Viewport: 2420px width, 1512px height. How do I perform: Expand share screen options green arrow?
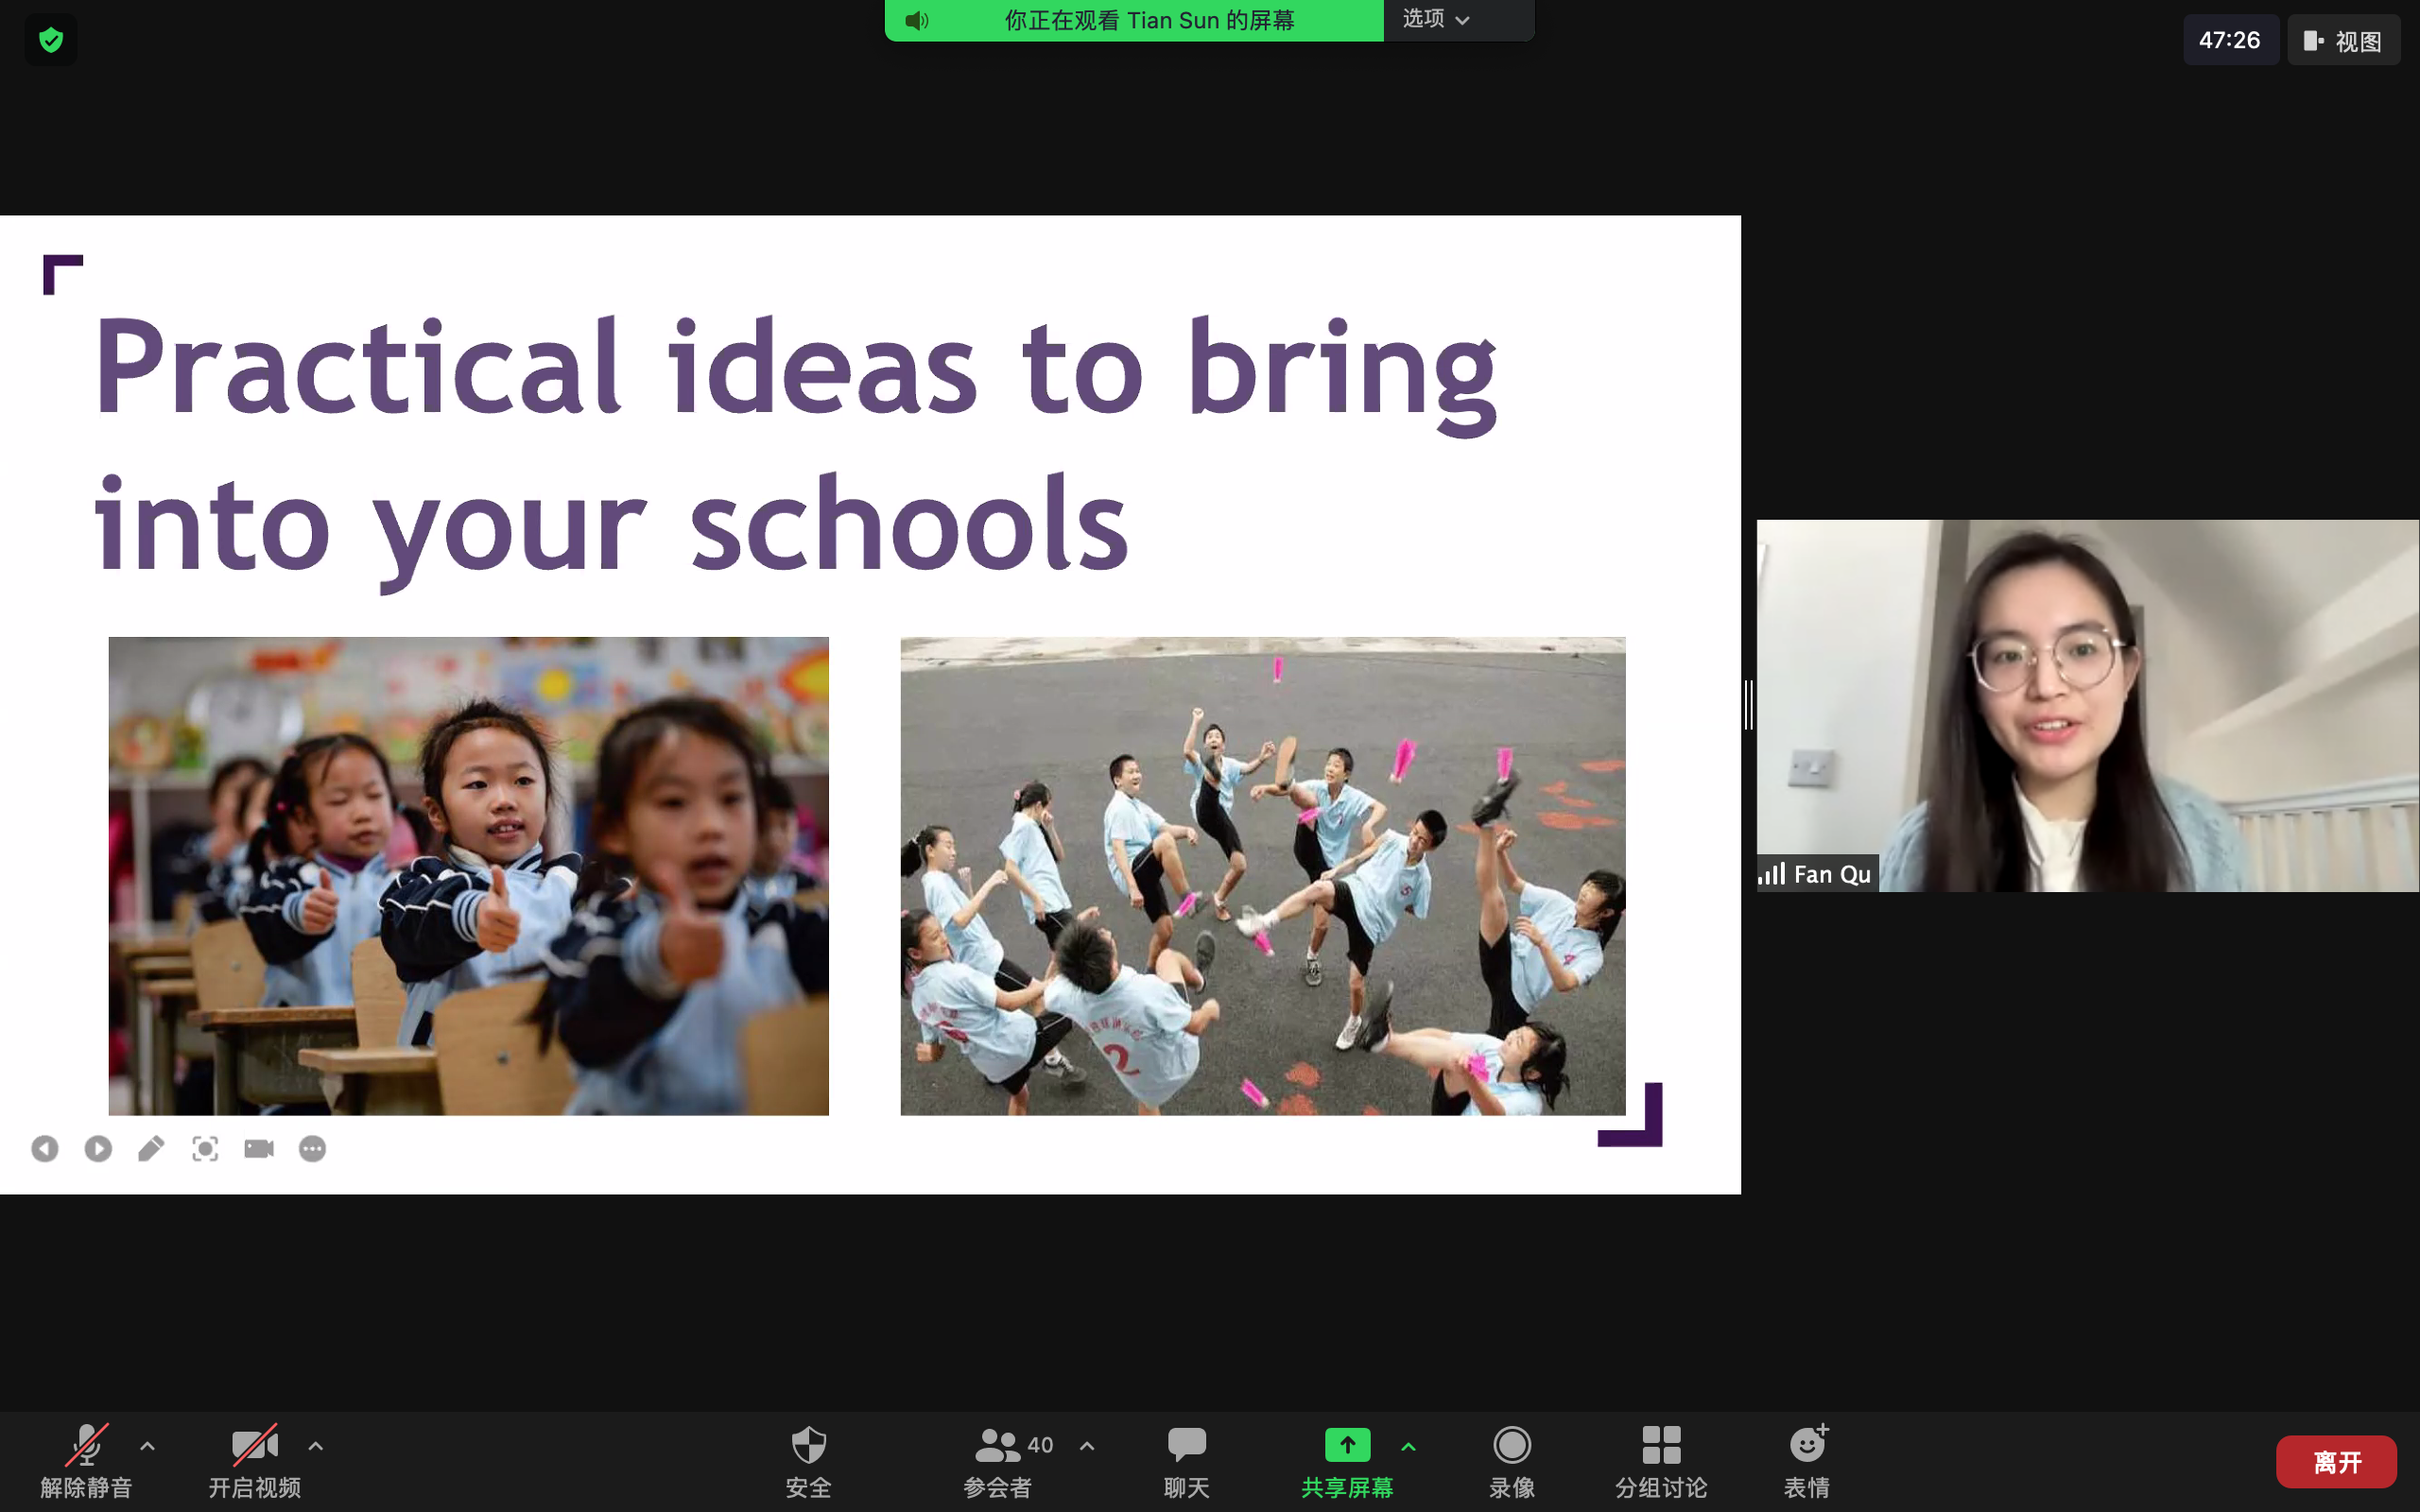tap(1408, 1446)
